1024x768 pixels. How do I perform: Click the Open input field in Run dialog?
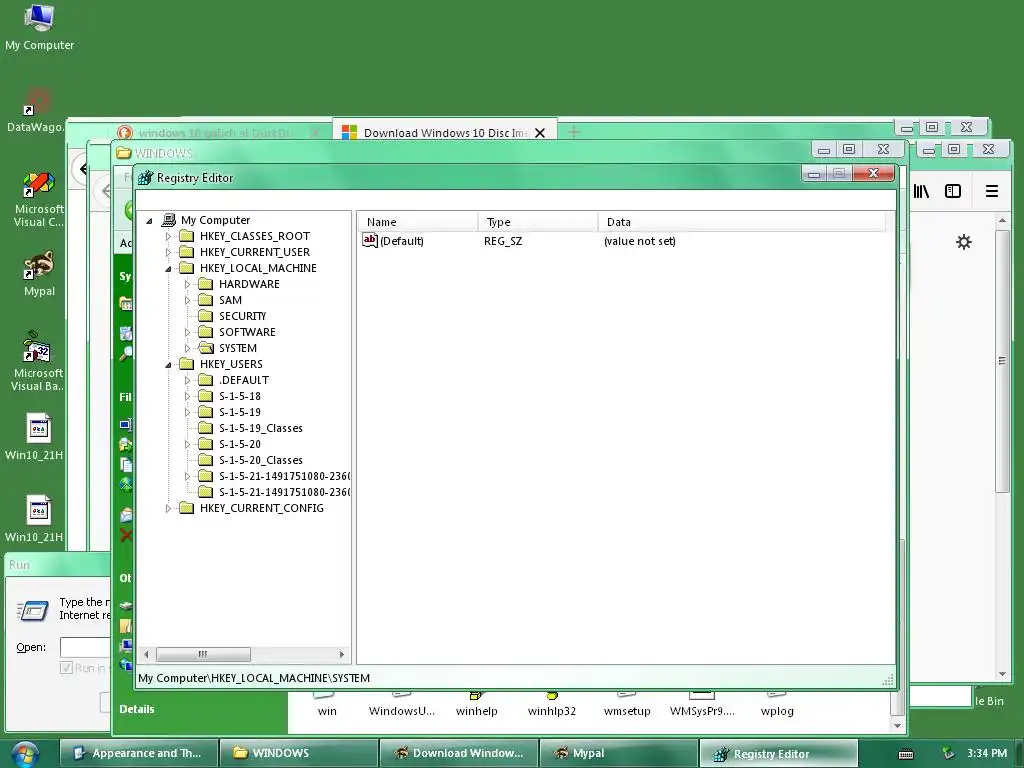click(x=85, y=647)
